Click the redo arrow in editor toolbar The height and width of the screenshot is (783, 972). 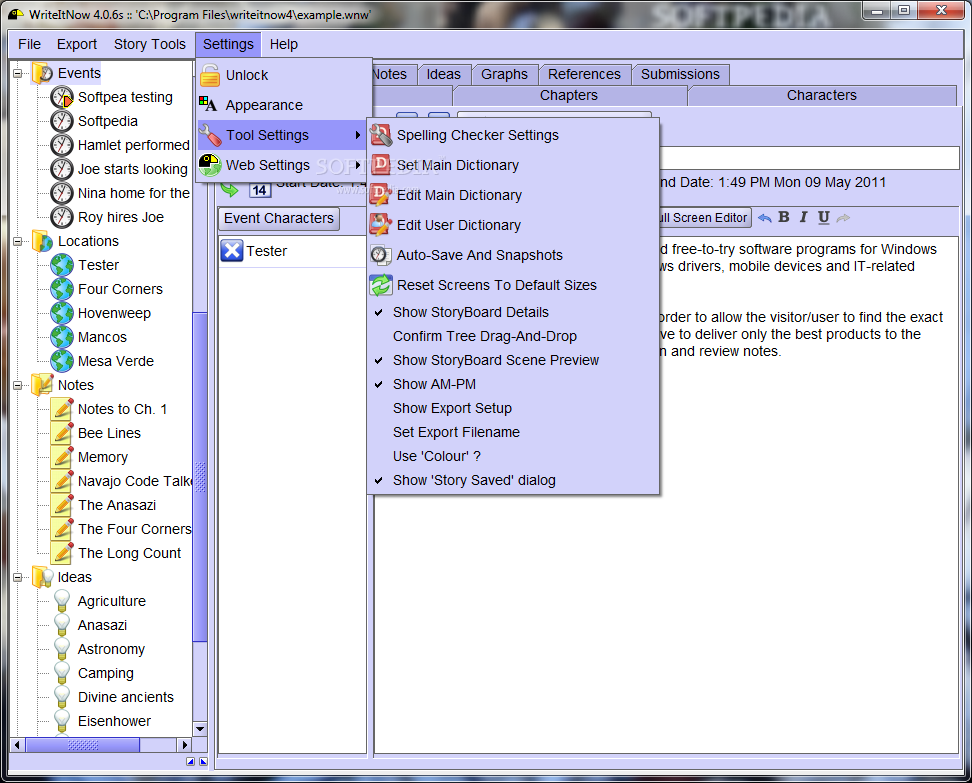click(x=843, y=218)
